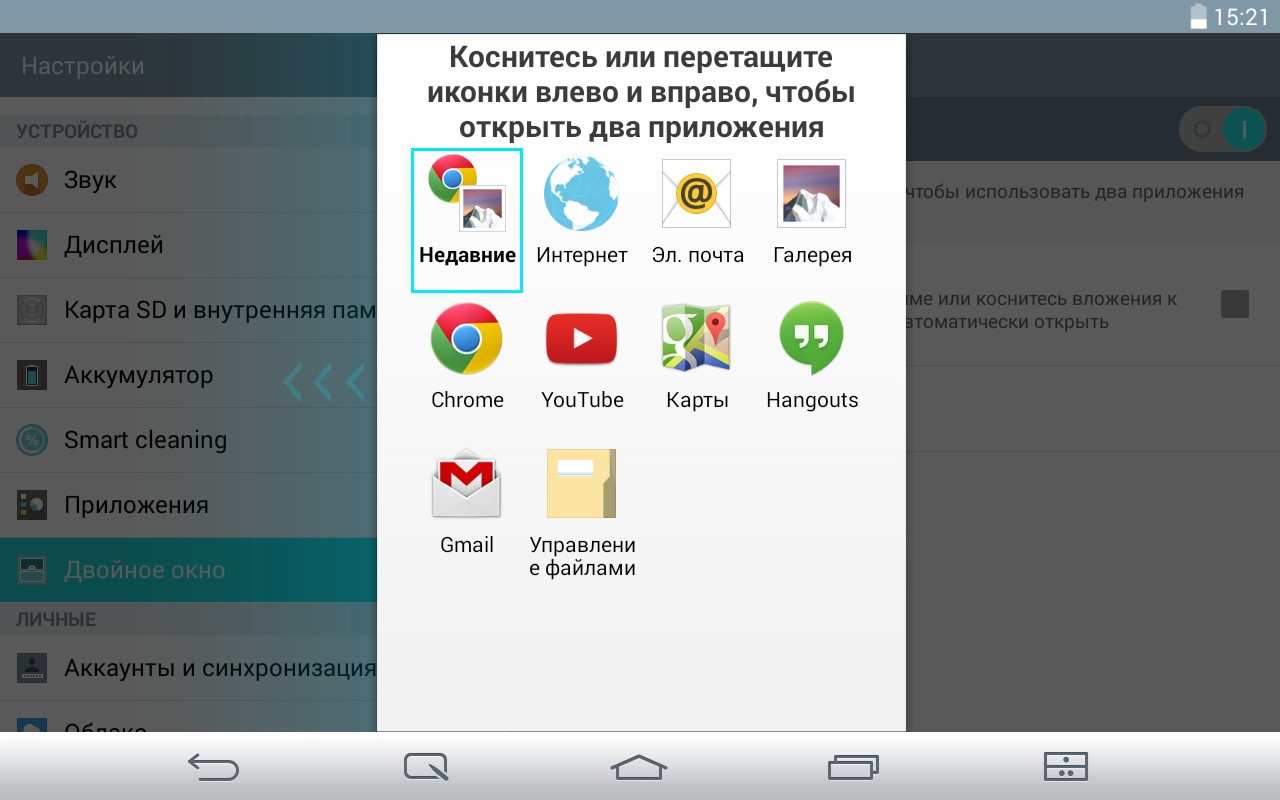Open the Gmail app
The height and width of the screenshot is (800, 1280).
(x=467, y=485)
